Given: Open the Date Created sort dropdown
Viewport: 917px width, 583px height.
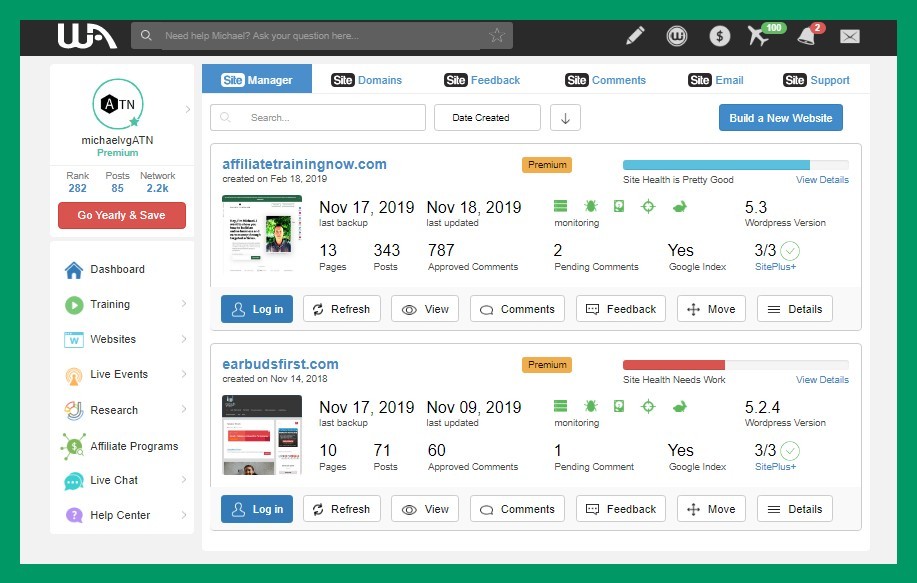Looking at the screenshot, I should click(487, 118).
